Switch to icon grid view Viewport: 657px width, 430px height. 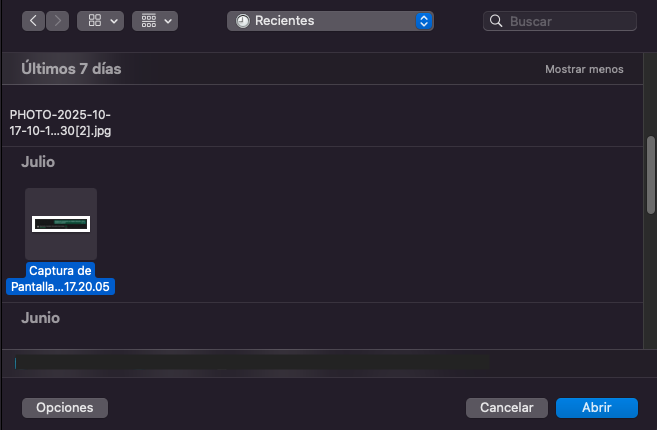pyautogui.click(x=93, y=20)
